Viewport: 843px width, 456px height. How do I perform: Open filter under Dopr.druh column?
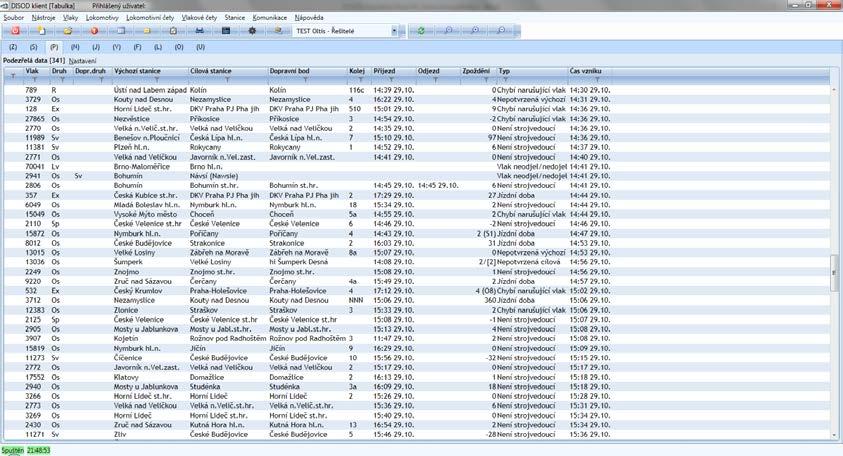pos(101,80)
